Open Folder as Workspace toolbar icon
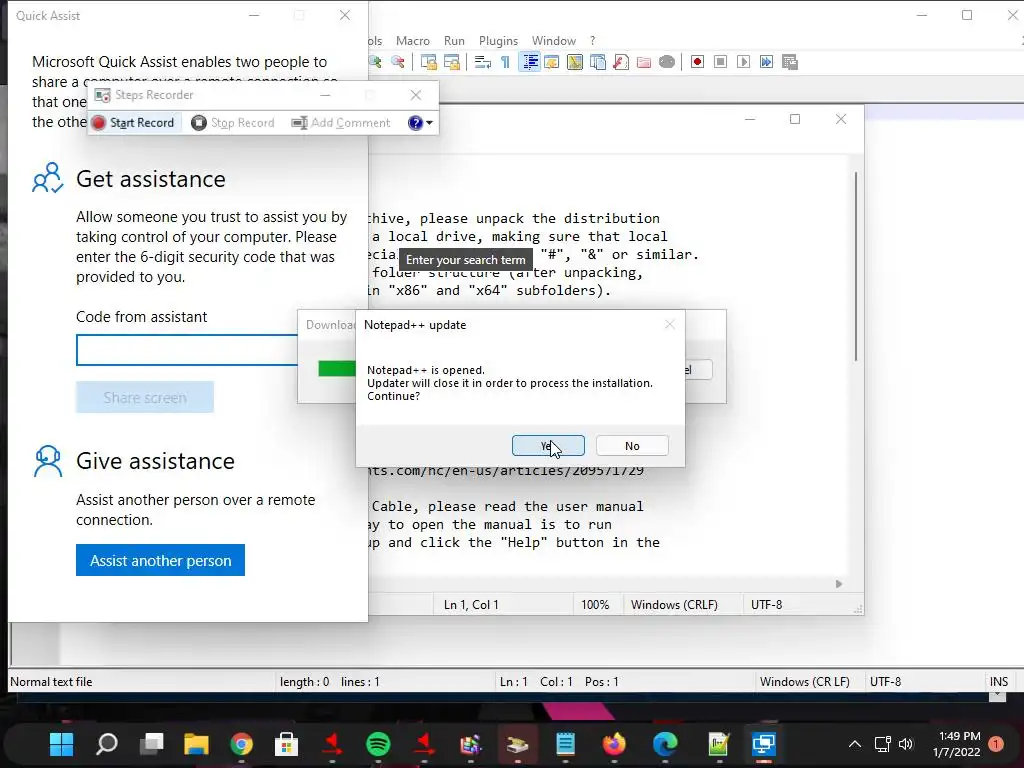The height and width of the screenshot is (768, 1024). (644, 62)
